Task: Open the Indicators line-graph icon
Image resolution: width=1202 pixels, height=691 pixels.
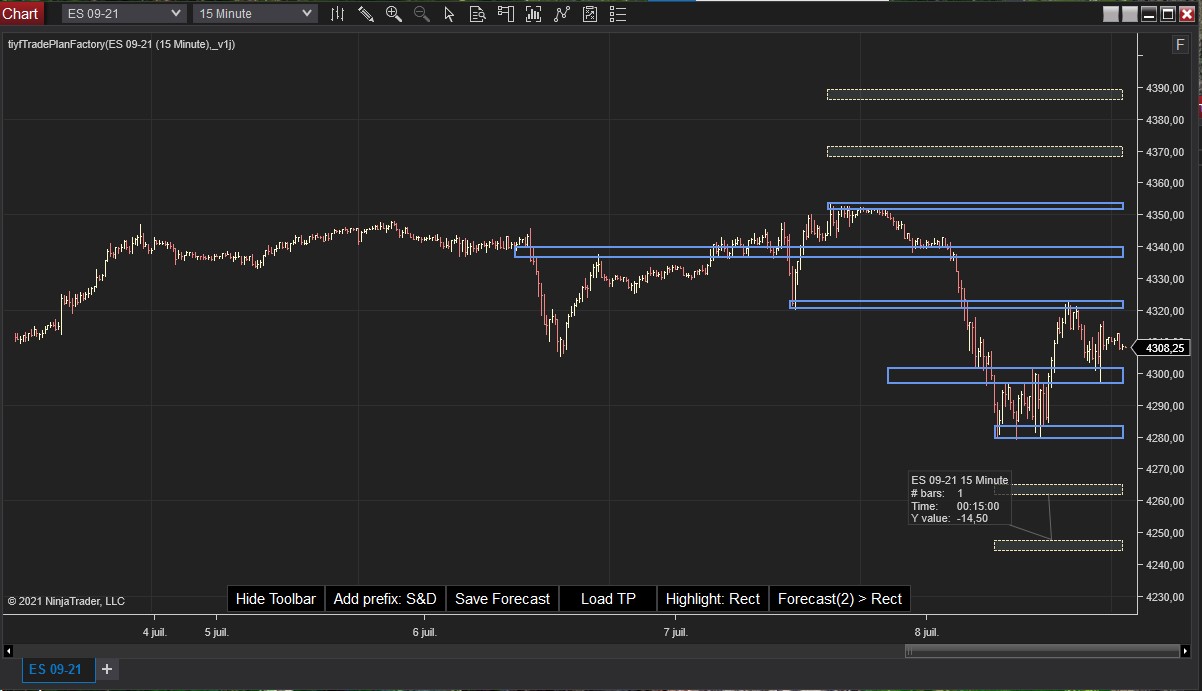Action: pos(563,14)
